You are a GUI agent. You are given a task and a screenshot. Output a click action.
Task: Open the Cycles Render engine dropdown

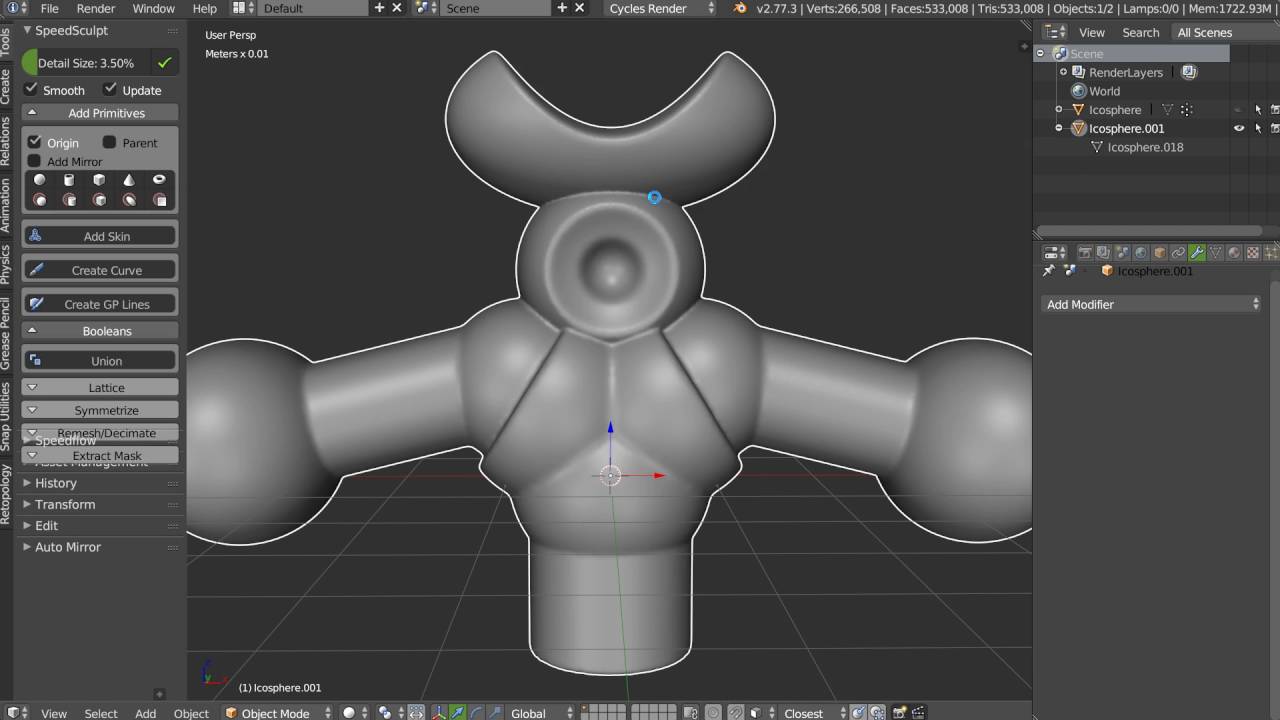click(662, 8)
